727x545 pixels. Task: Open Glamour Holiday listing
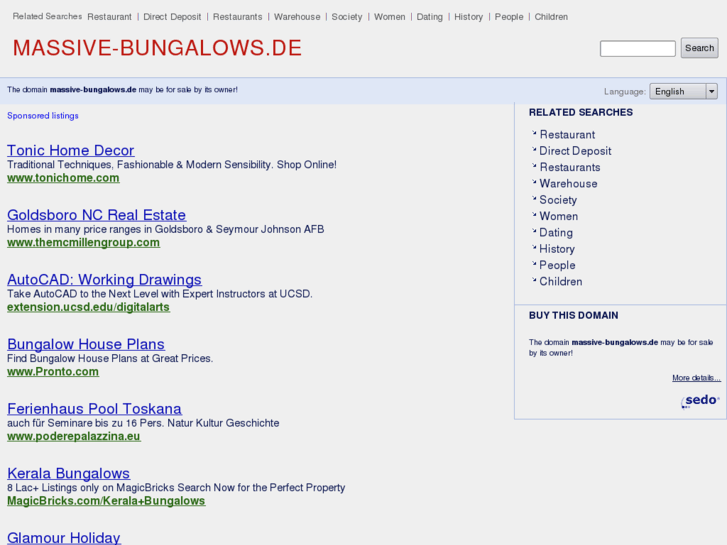coord(64,538)
